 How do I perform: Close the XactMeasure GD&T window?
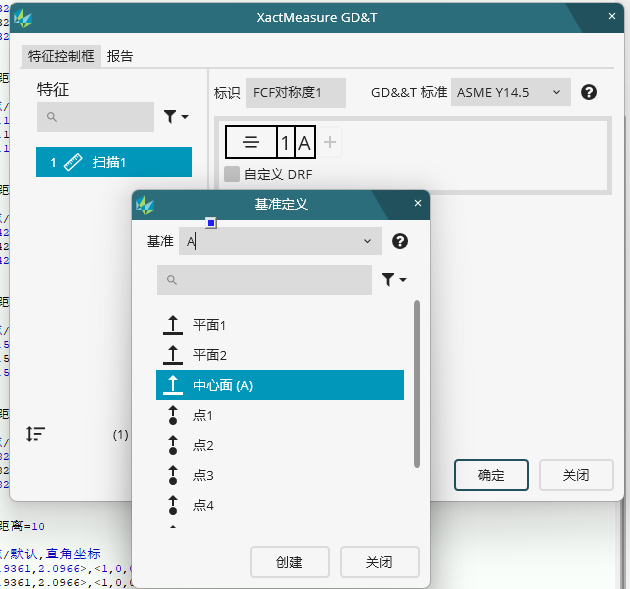[x=612, y=16]
